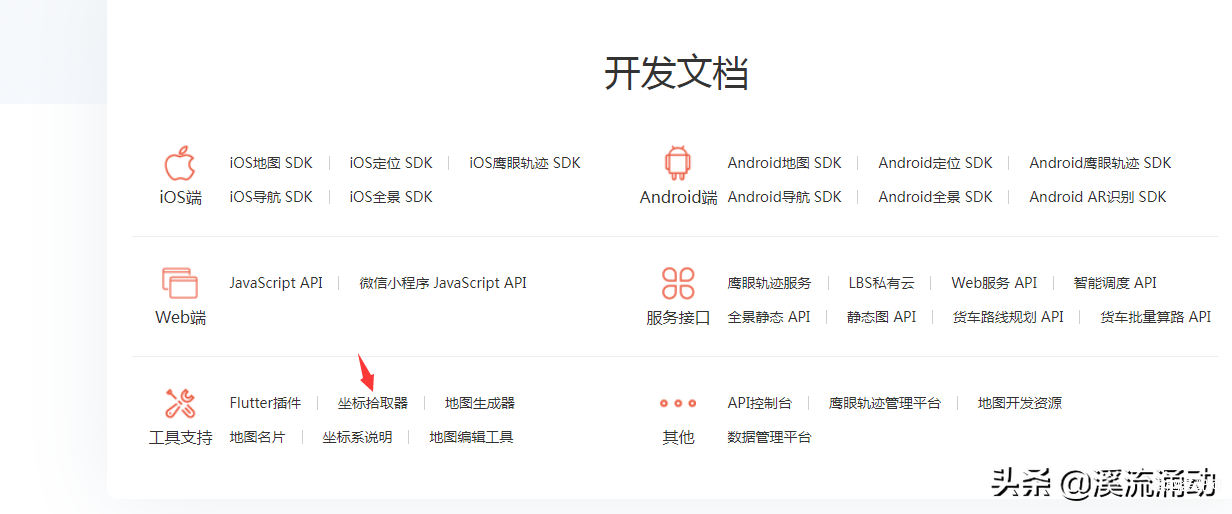This screenshot has height=514, width=1232.
Task: Go to 数据管理平台
Action: [769, 437]
